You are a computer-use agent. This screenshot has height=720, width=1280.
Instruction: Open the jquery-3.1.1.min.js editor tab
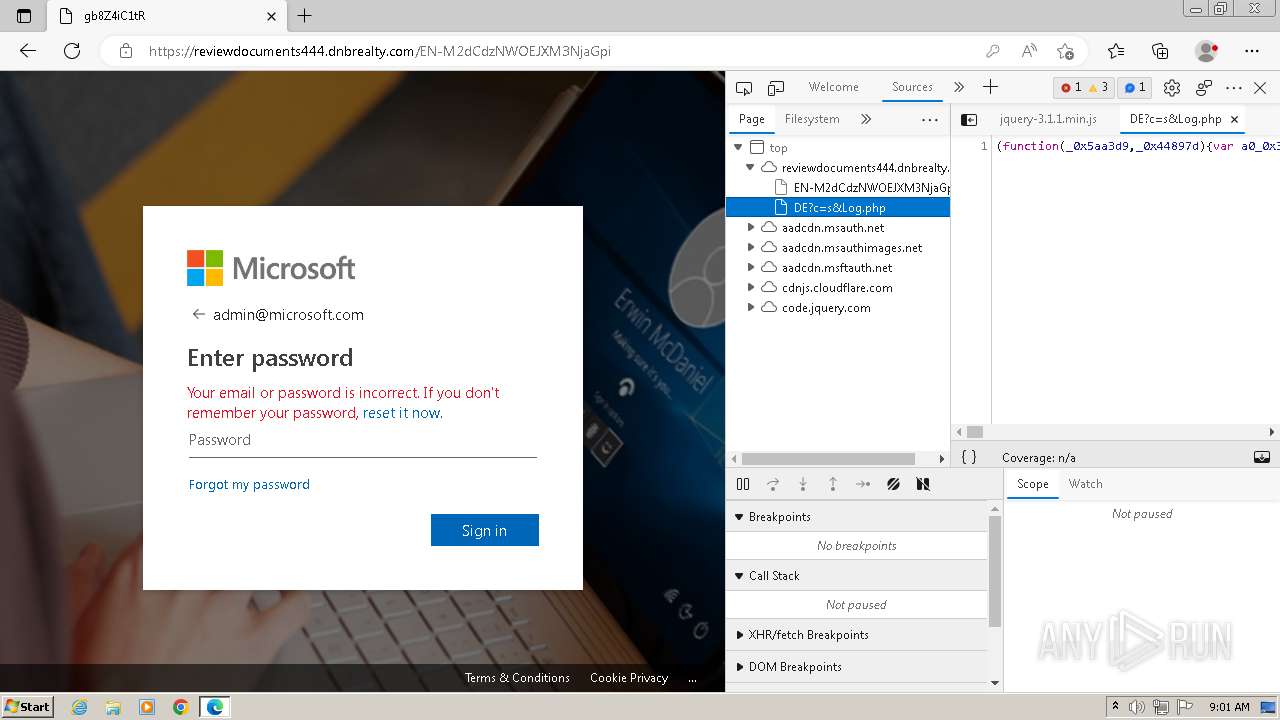click(1048, 119)
